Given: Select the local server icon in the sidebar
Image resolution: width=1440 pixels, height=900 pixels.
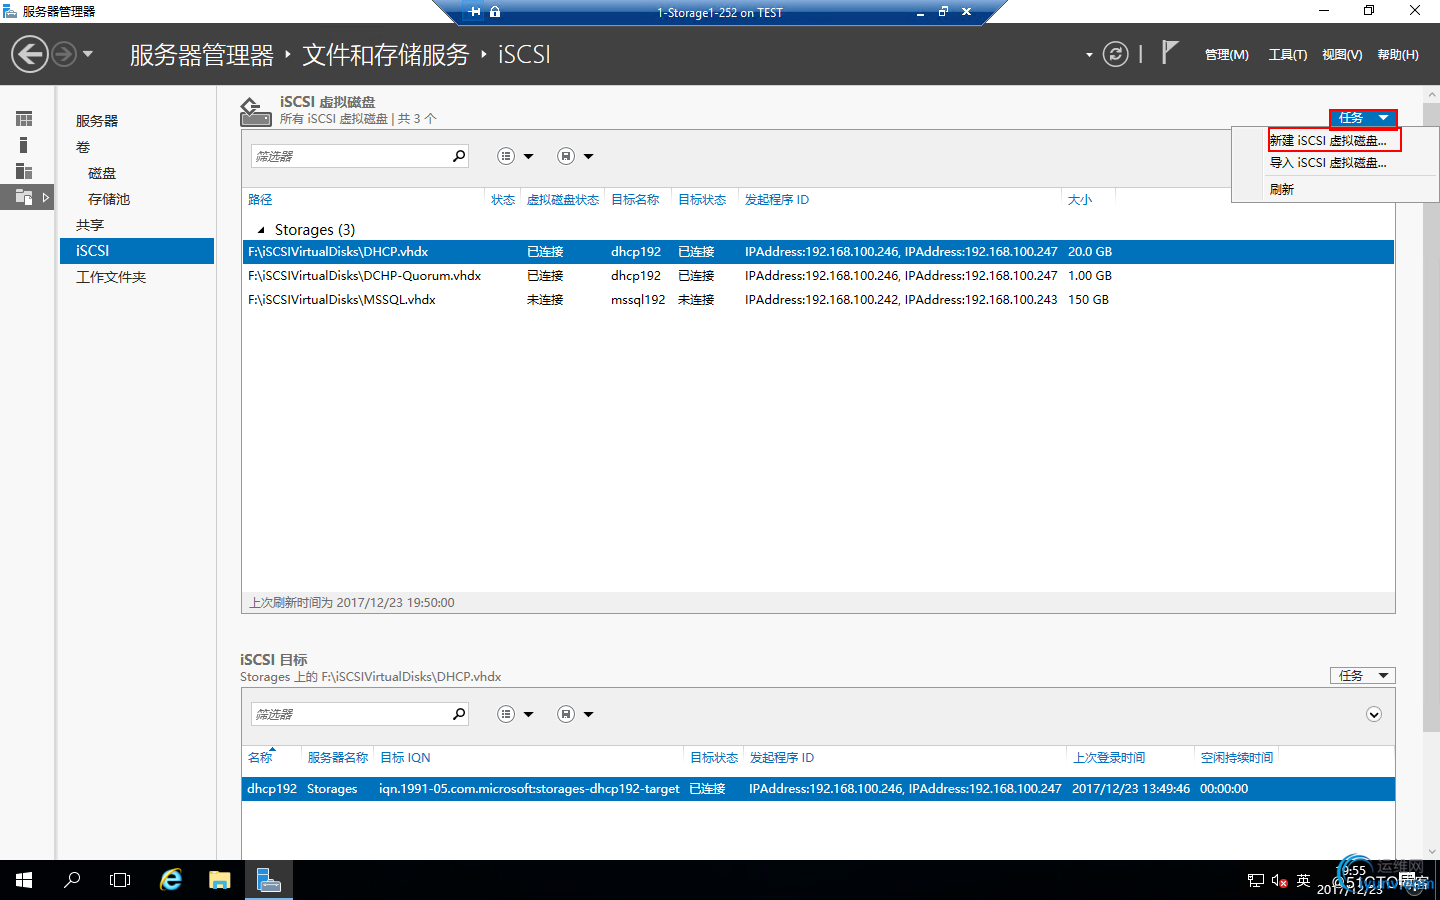Looking at the screenshot, I should [x=24, y=145].
